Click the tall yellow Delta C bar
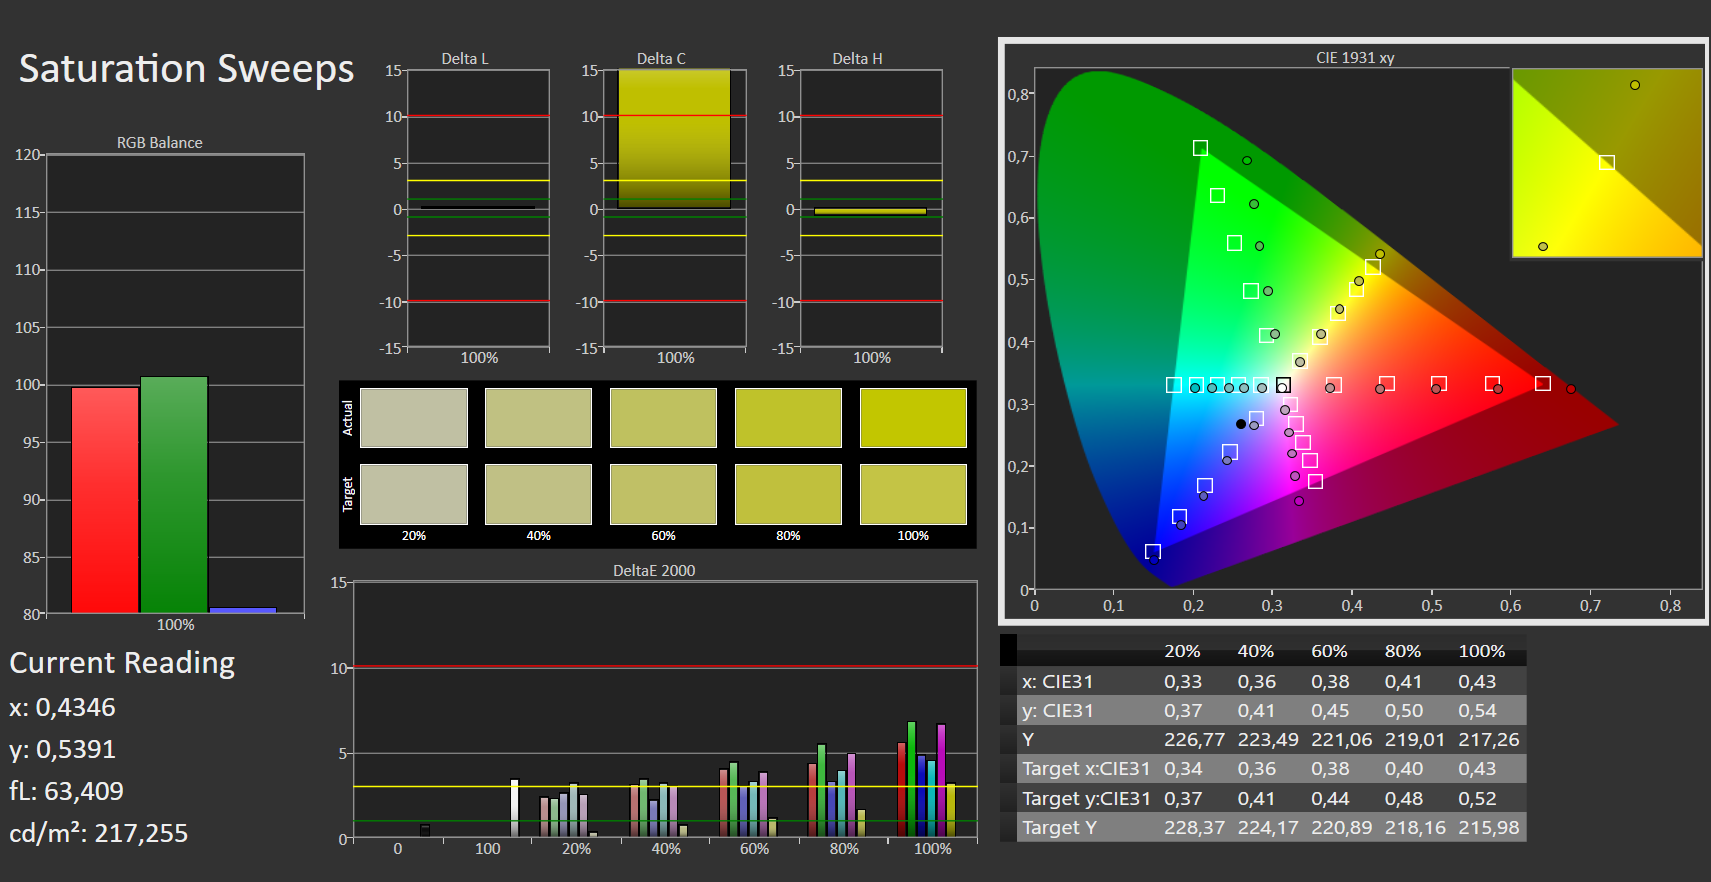Viewport: 1711px width, 882px height. pos(674,138)
